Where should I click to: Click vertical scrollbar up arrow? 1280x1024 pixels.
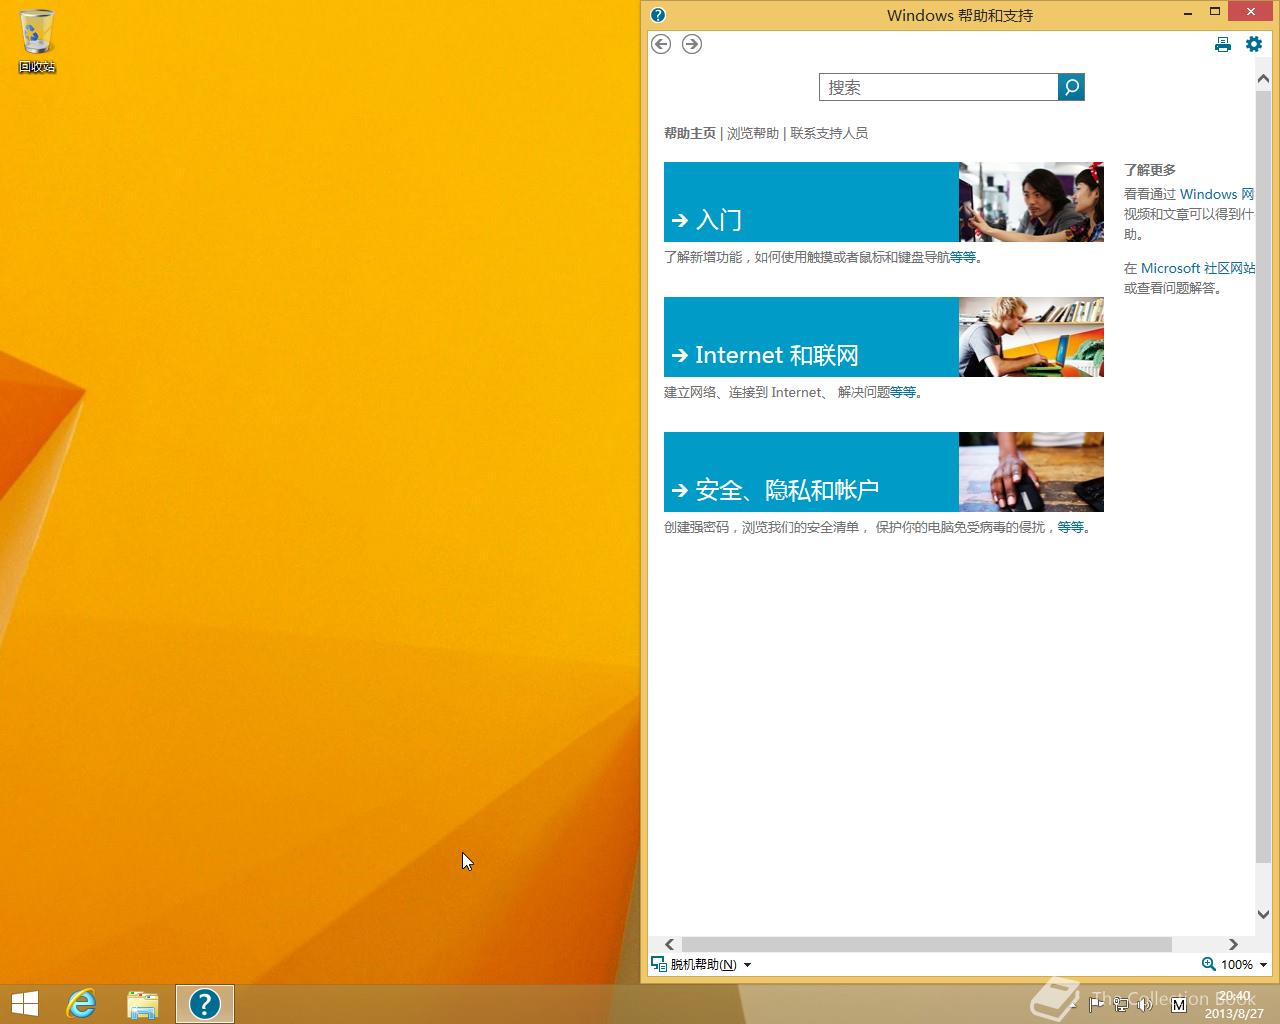tap(1263, 79)
